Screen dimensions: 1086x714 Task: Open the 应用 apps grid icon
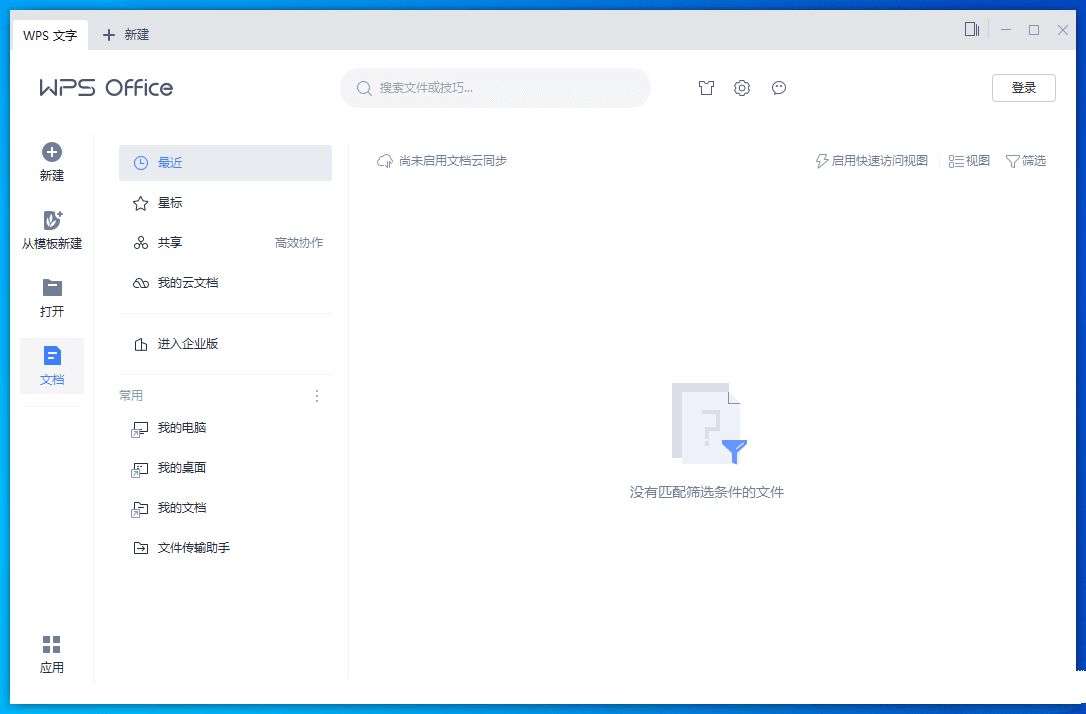pos(52,644)
